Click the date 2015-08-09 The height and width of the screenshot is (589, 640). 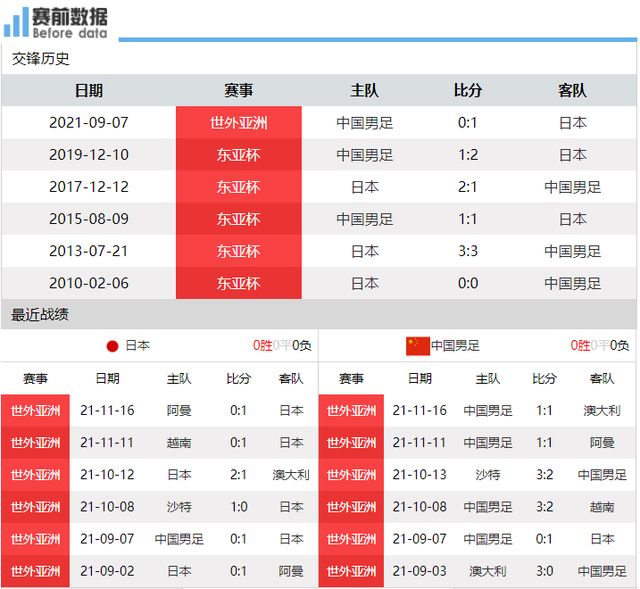(89, 219)
